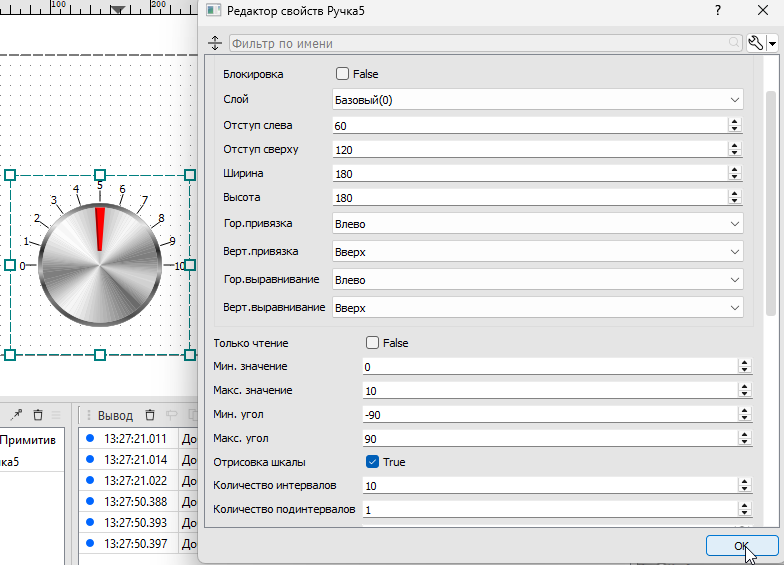Open the wrench button dropdown arrow
Image resolution: width=784 pixels, height=565 pixels.
[772, 45]
